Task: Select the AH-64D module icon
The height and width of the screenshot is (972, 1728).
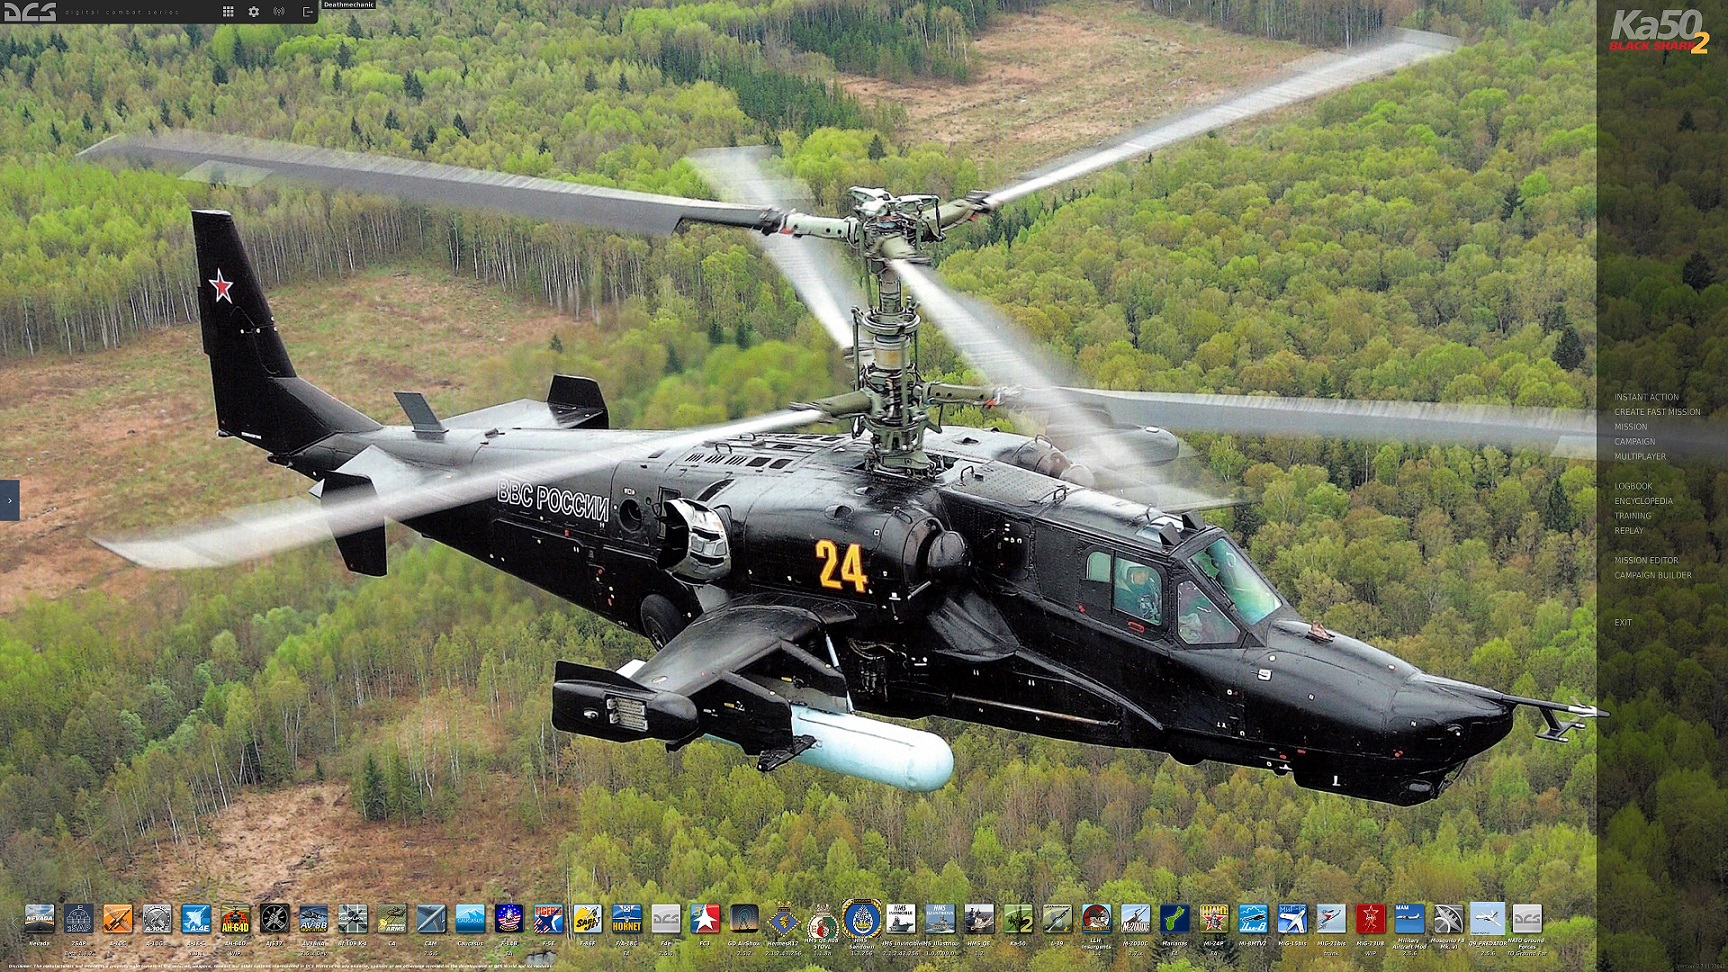Action: (x=235, y=919)
